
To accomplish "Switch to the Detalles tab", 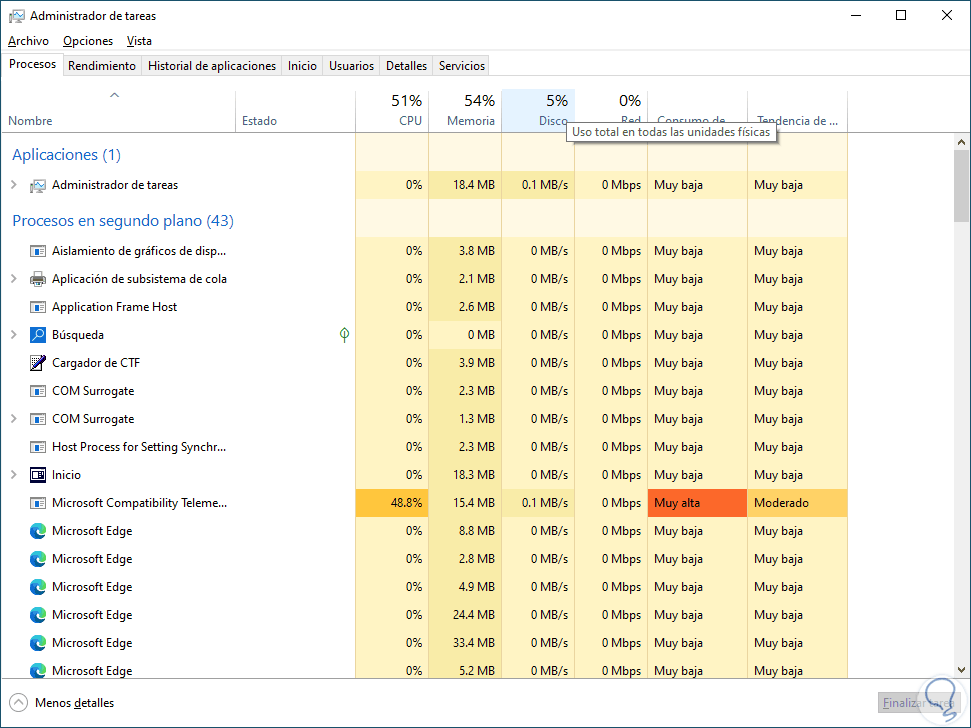I will click(406, 66).
